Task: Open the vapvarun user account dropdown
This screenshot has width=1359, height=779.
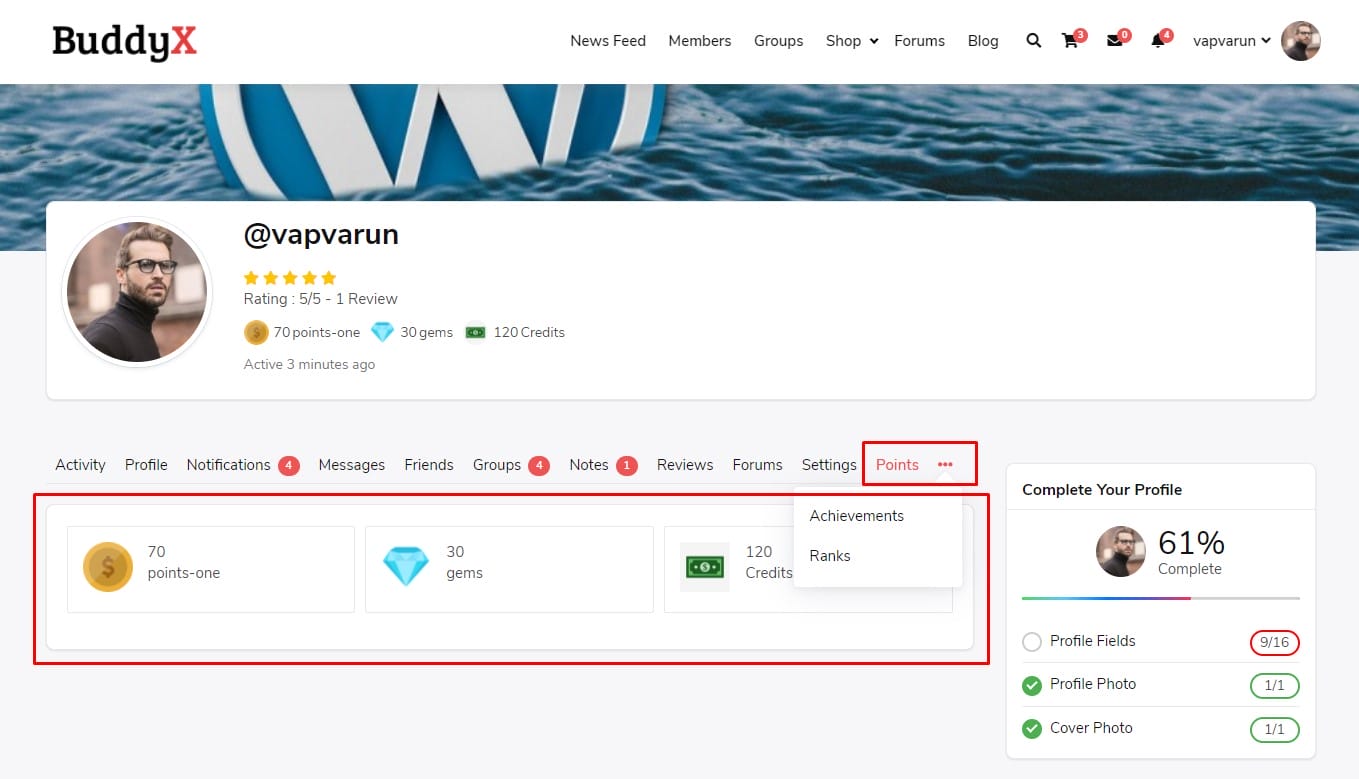Action: click(1231, 41)
